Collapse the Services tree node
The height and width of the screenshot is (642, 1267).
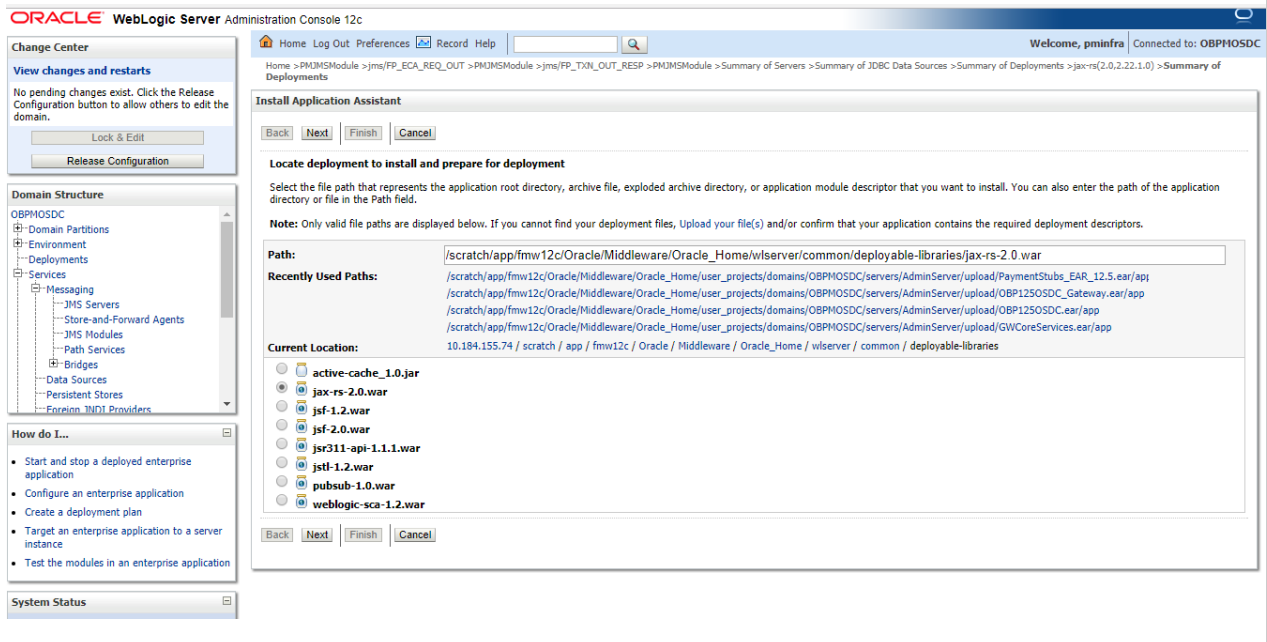18,274
